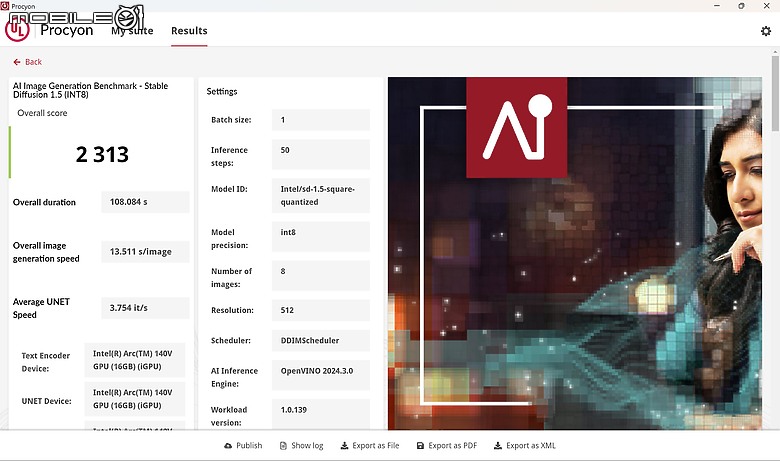The image size is (780, 461).
Task: Restore down the Procyon window
Action: pos(741,6)
